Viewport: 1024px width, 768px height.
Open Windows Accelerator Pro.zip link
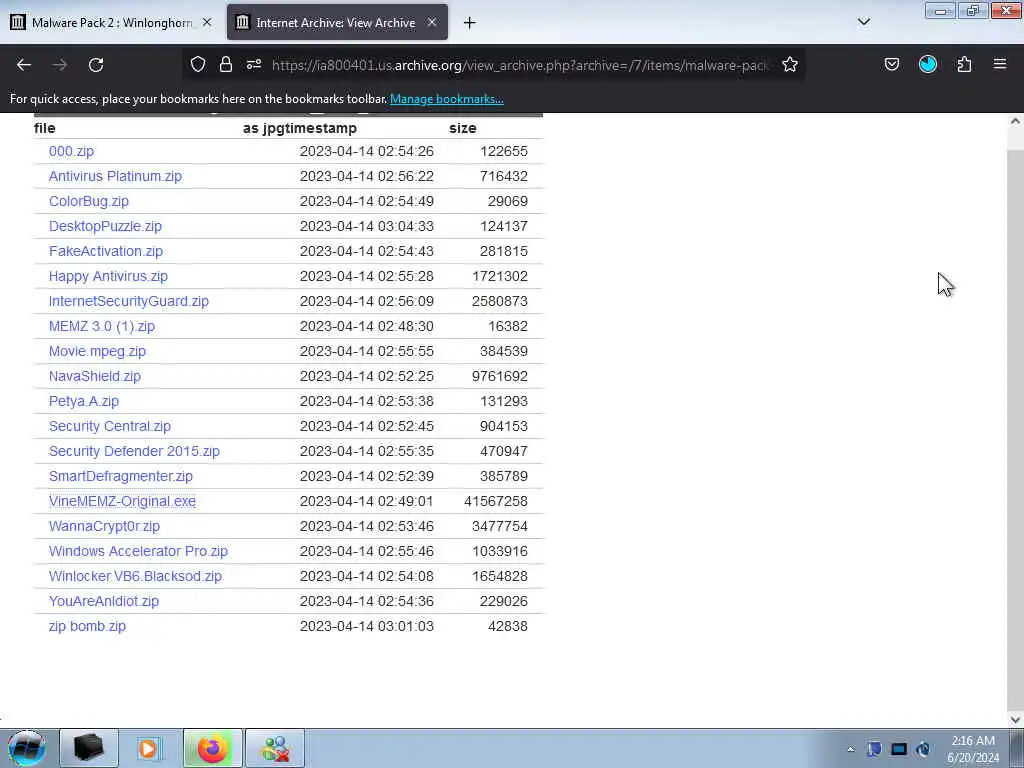[x=138, y=551]
